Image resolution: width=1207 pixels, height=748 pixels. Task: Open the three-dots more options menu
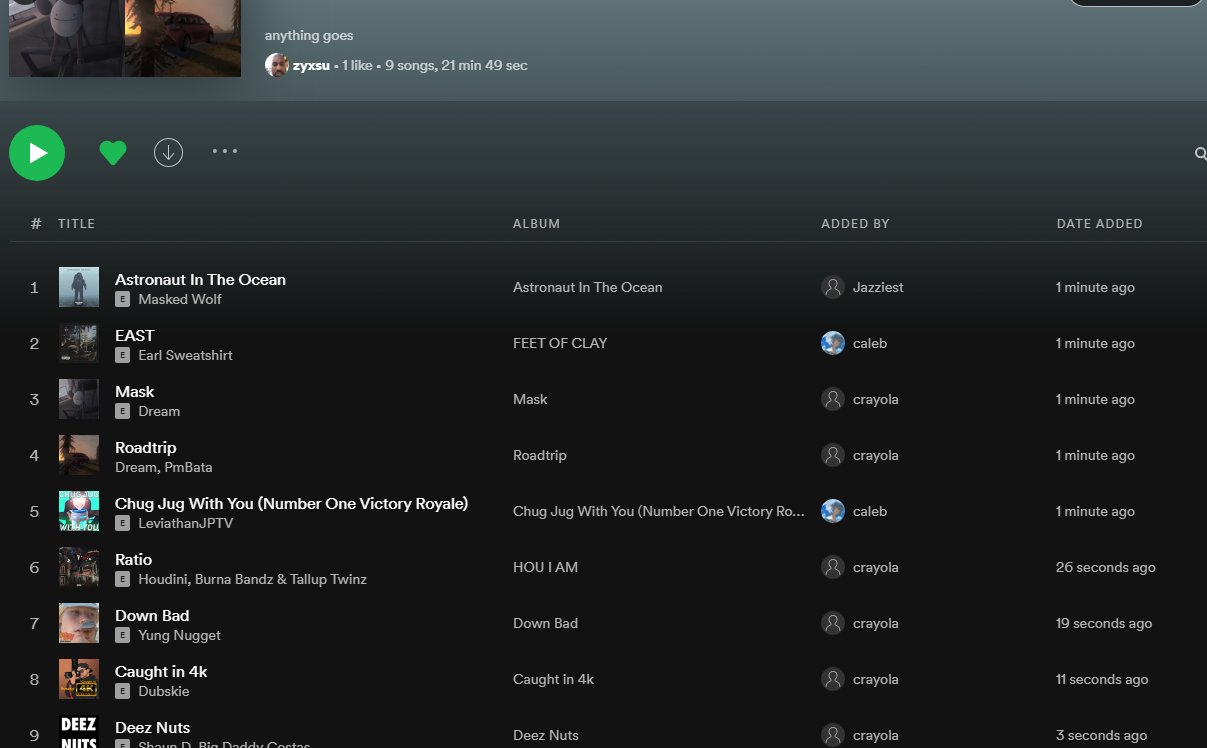[x=225, y=151]
